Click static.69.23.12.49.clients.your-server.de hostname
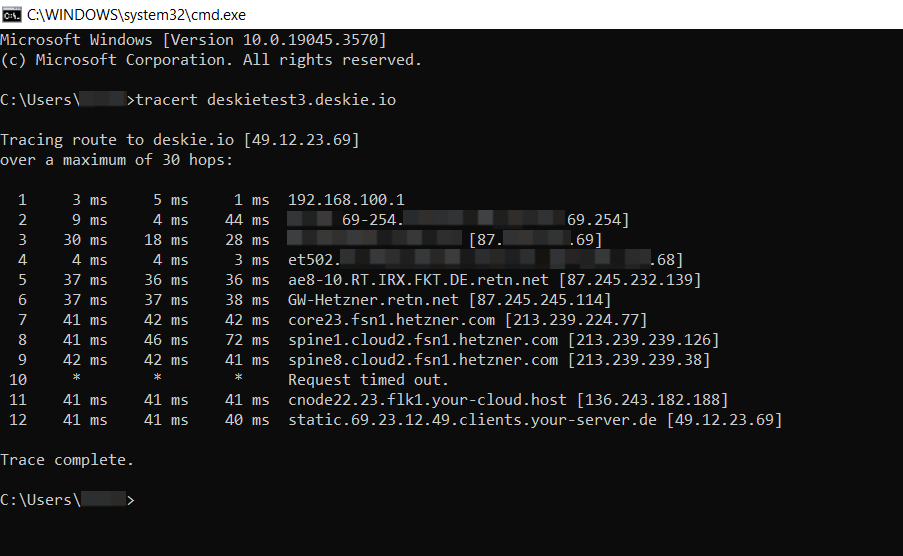 (472, 420)
